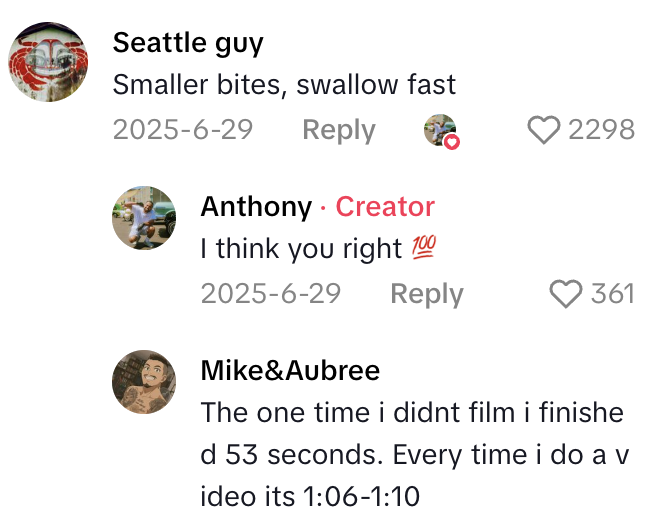Select the "I think you right" reply text
Viewport: 664px width, 518px height.
(x=300, y=249)
